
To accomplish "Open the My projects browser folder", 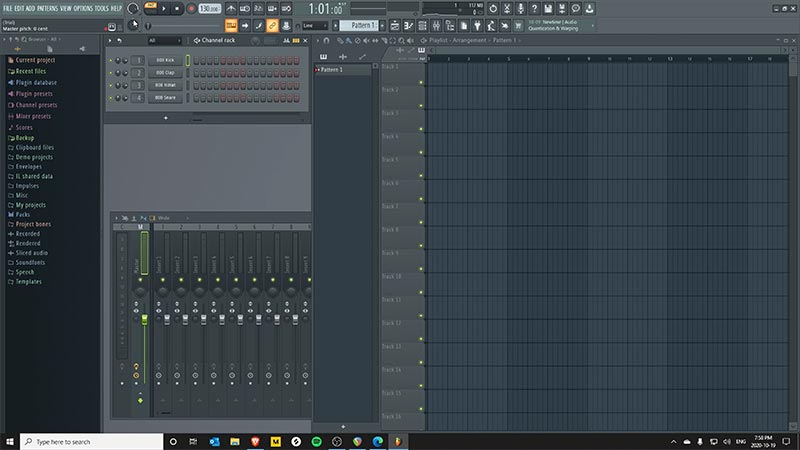I will 30,204.
